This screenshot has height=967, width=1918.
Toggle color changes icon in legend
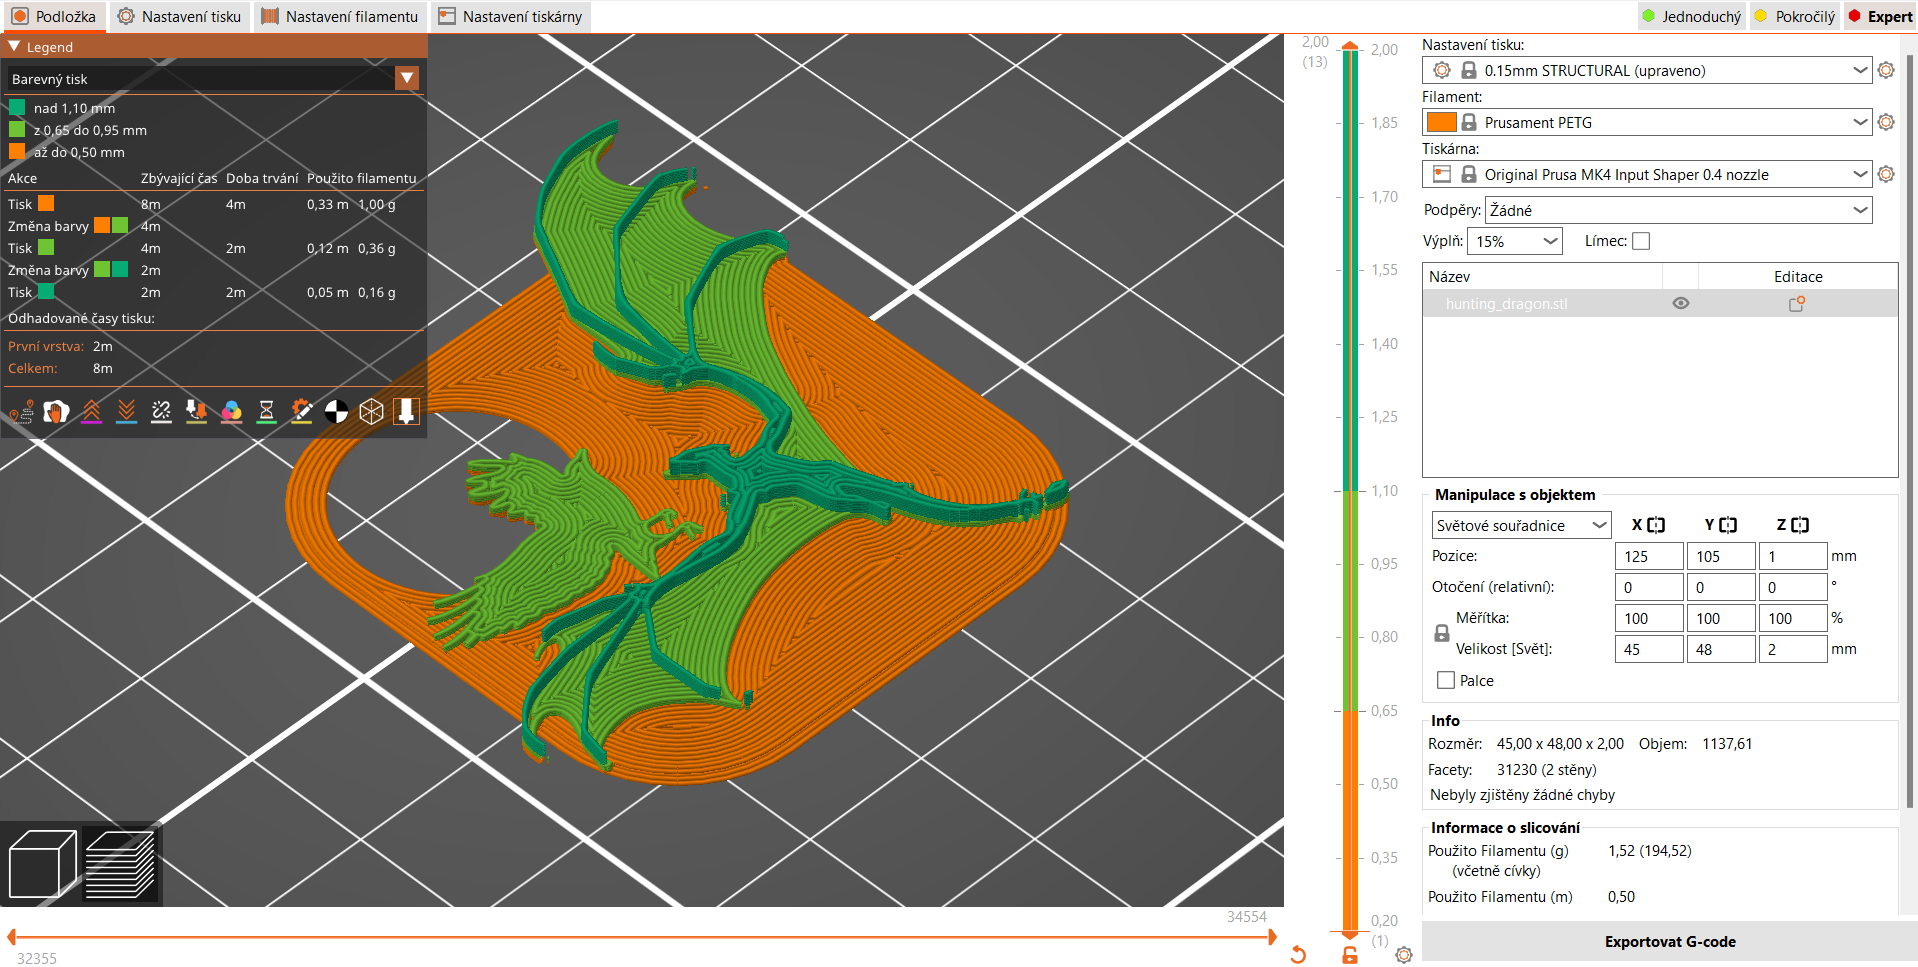231,411
